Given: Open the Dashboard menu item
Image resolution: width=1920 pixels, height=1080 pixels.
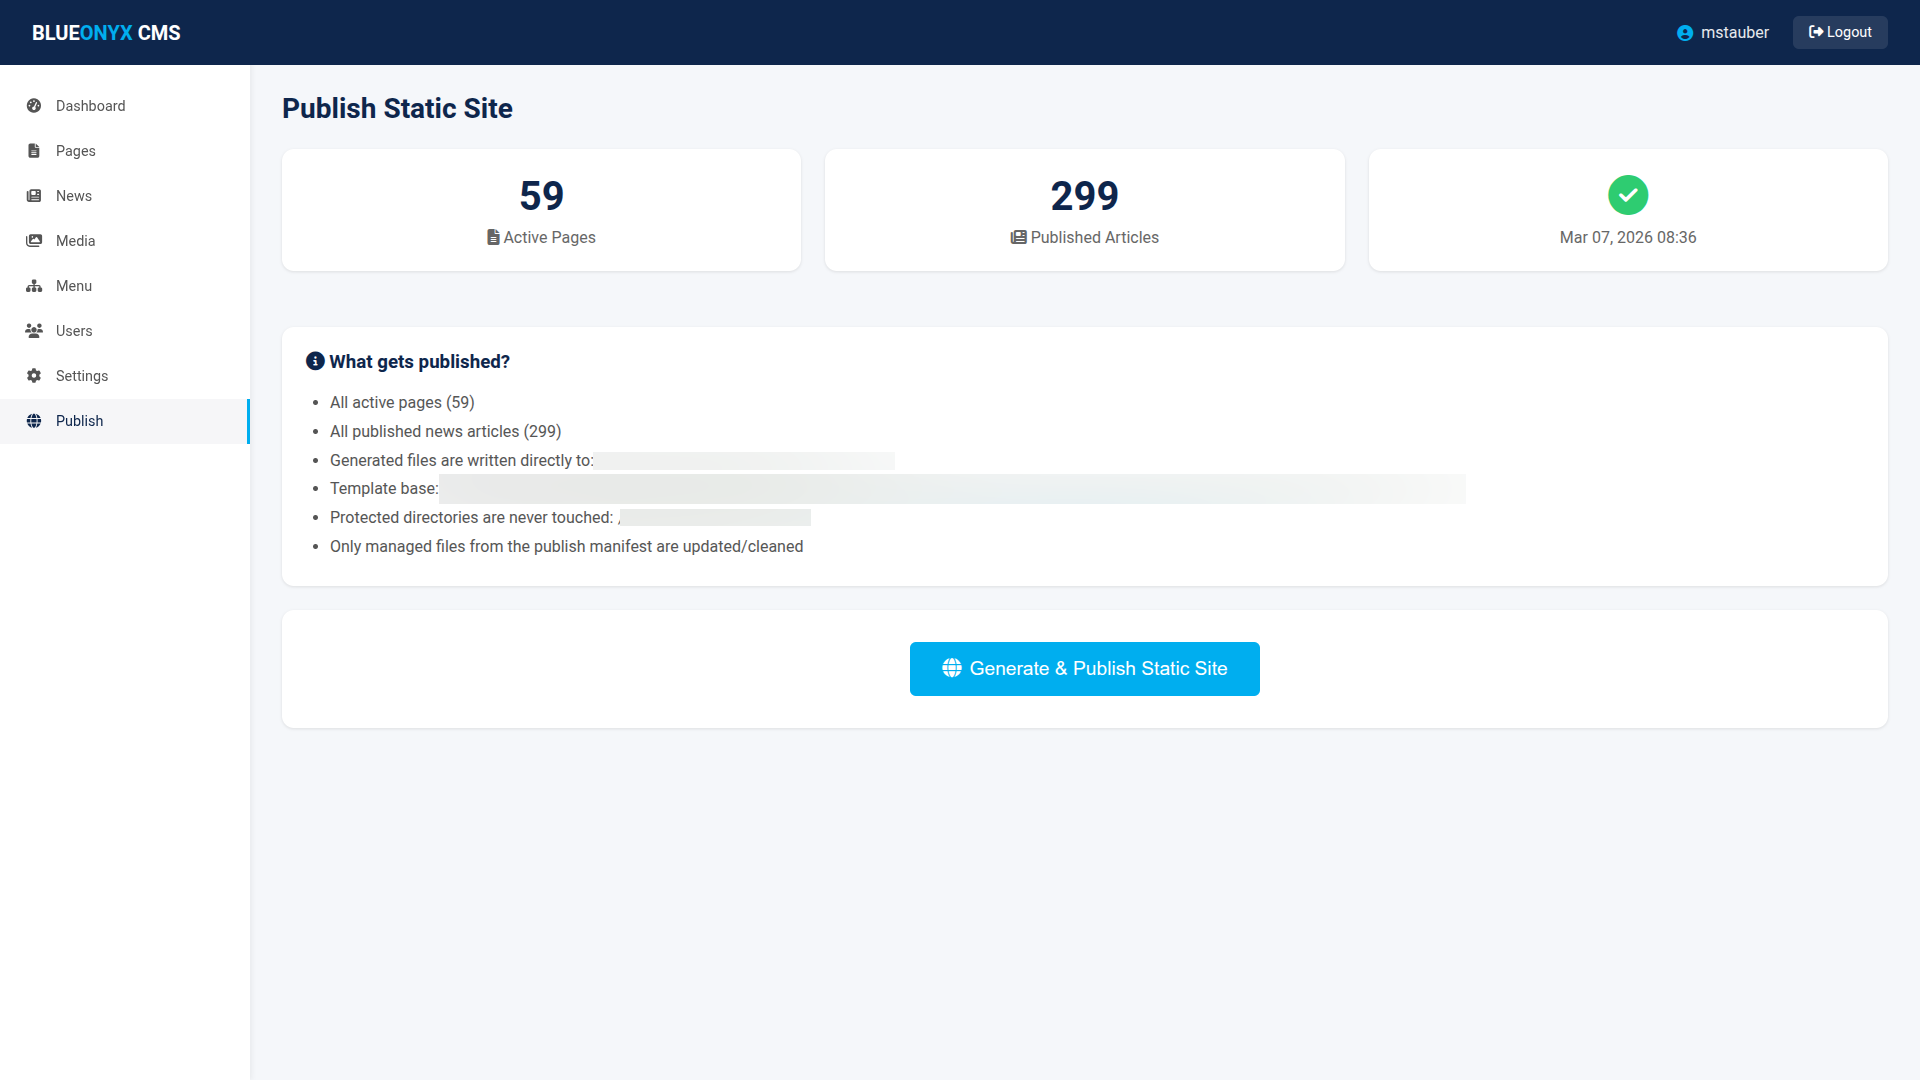Looking at the screenshot, I should pyautogui.click(x=90, y=106).
